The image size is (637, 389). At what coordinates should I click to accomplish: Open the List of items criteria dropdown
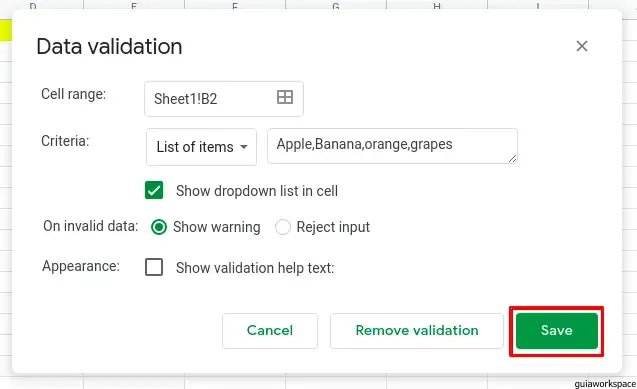[202, 147]
